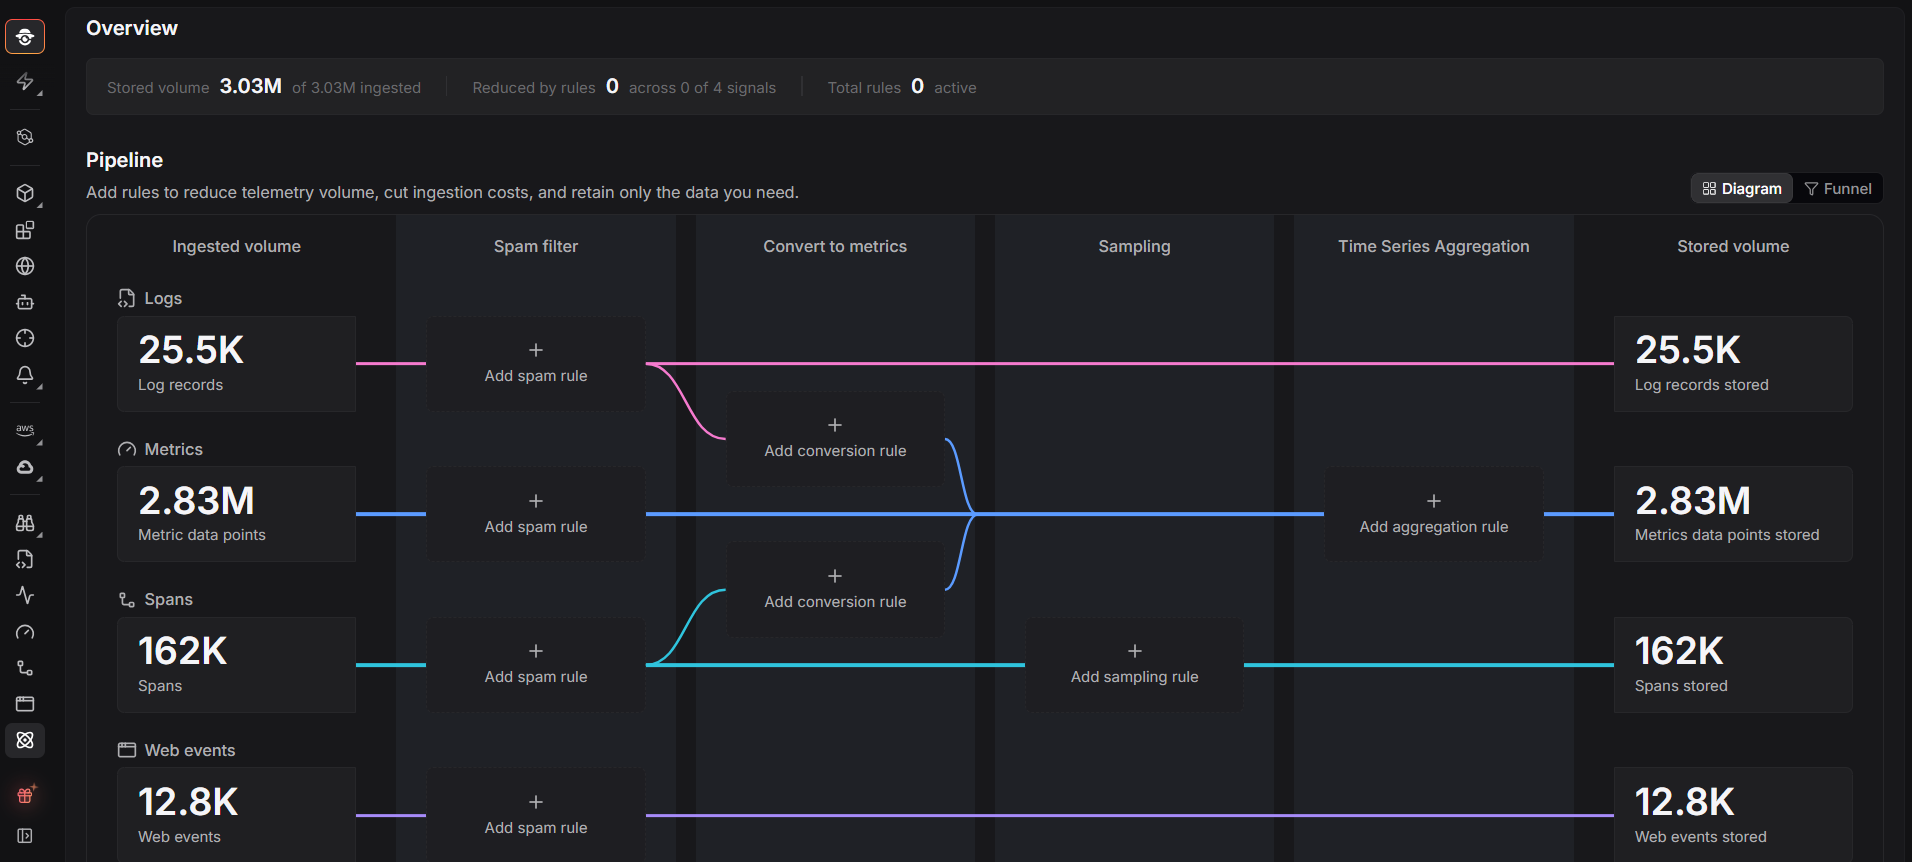1912x862 pixels.
Task: Open the crosshair target icon in sidebar
Action: point(25,338)
